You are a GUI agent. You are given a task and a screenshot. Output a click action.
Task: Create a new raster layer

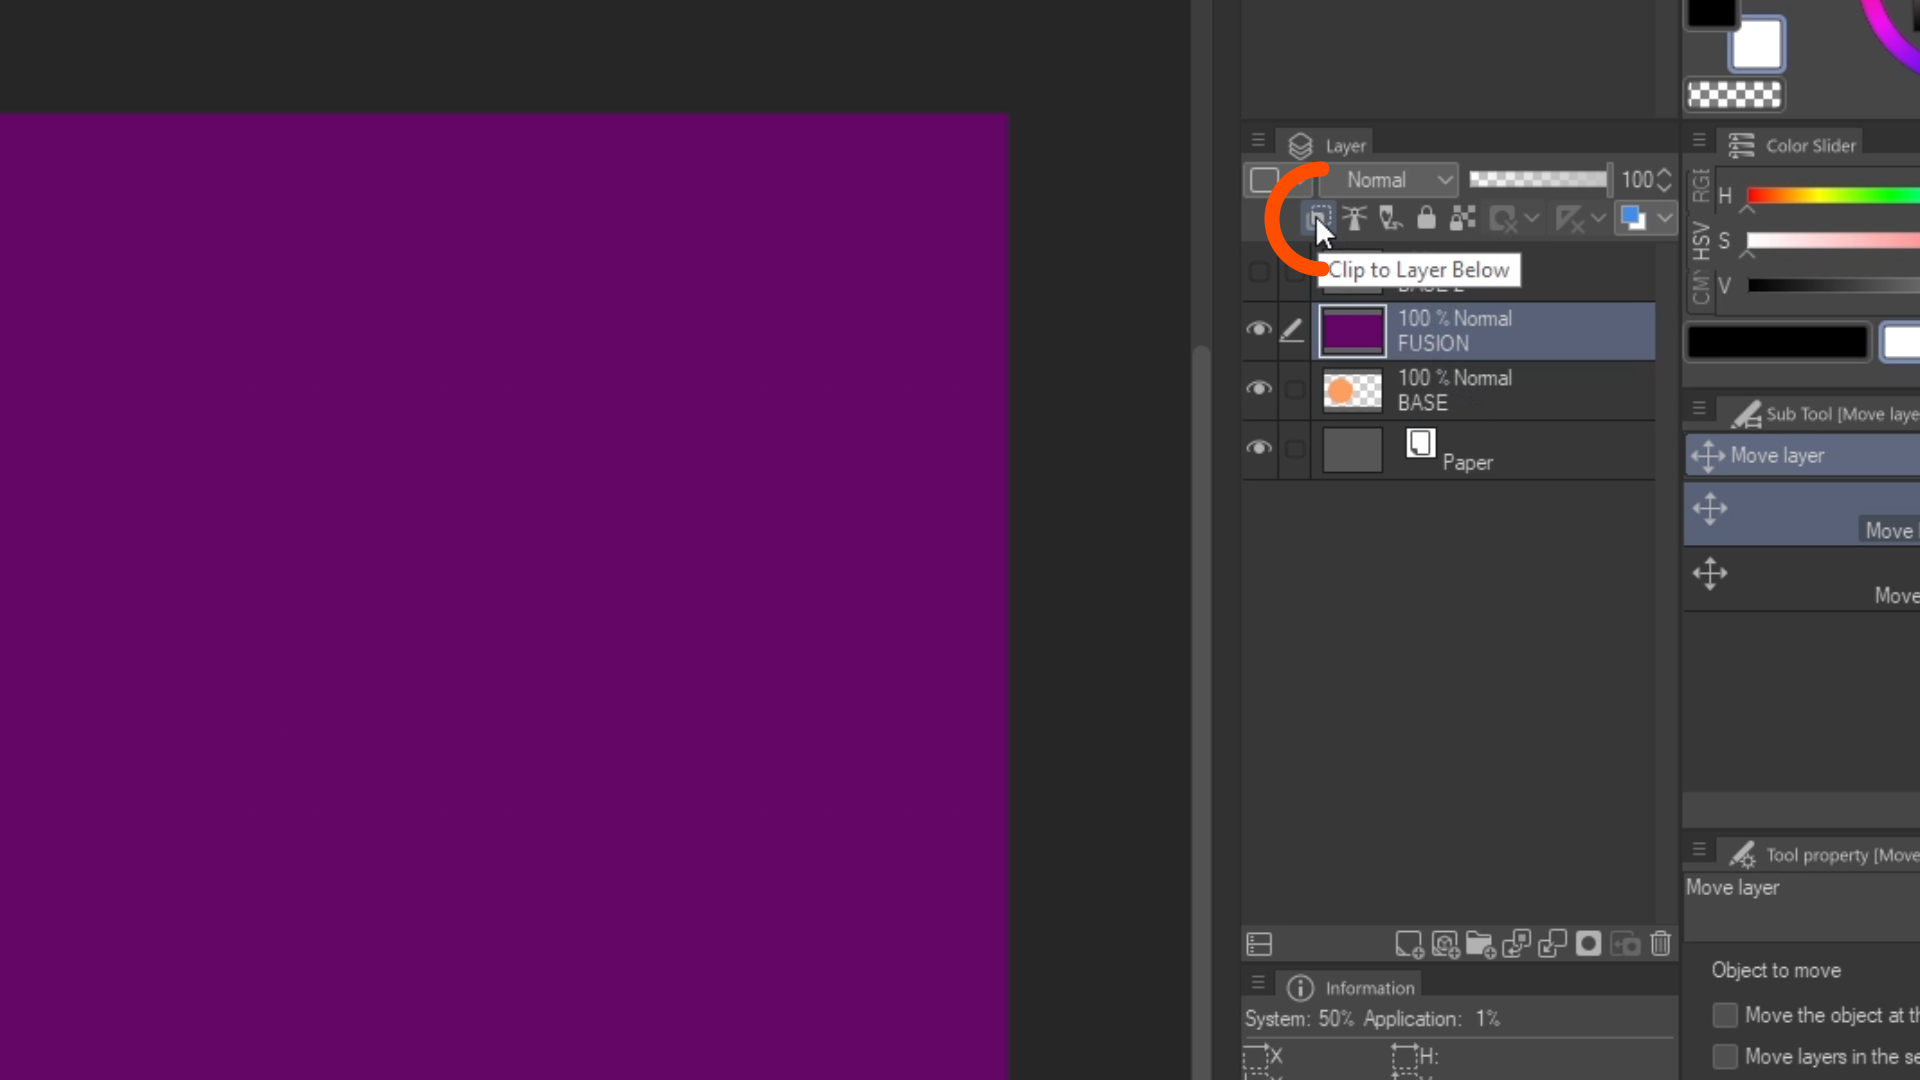[1409, 944]
